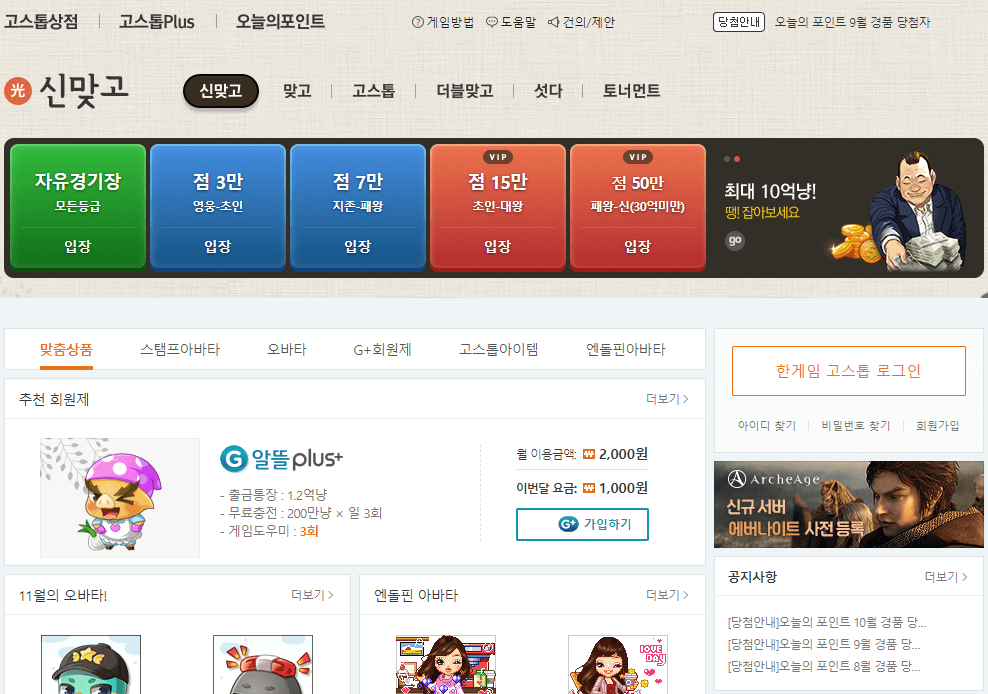
Task: Enter the VIP 점 15만 room
Action: pos(498,207)
